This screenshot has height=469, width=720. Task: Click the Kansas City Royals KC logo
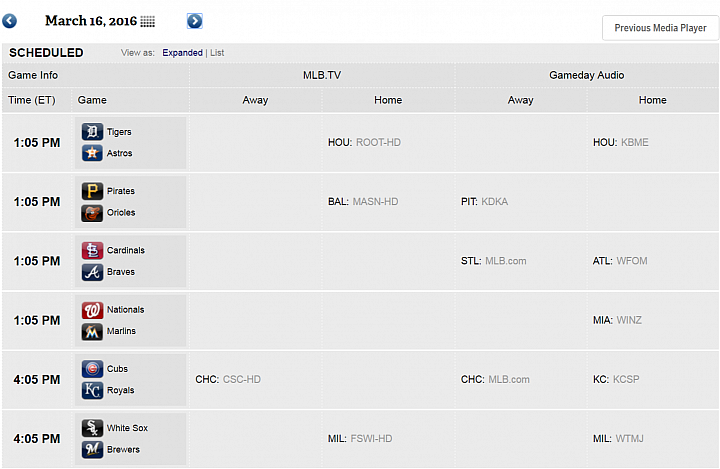92,390
